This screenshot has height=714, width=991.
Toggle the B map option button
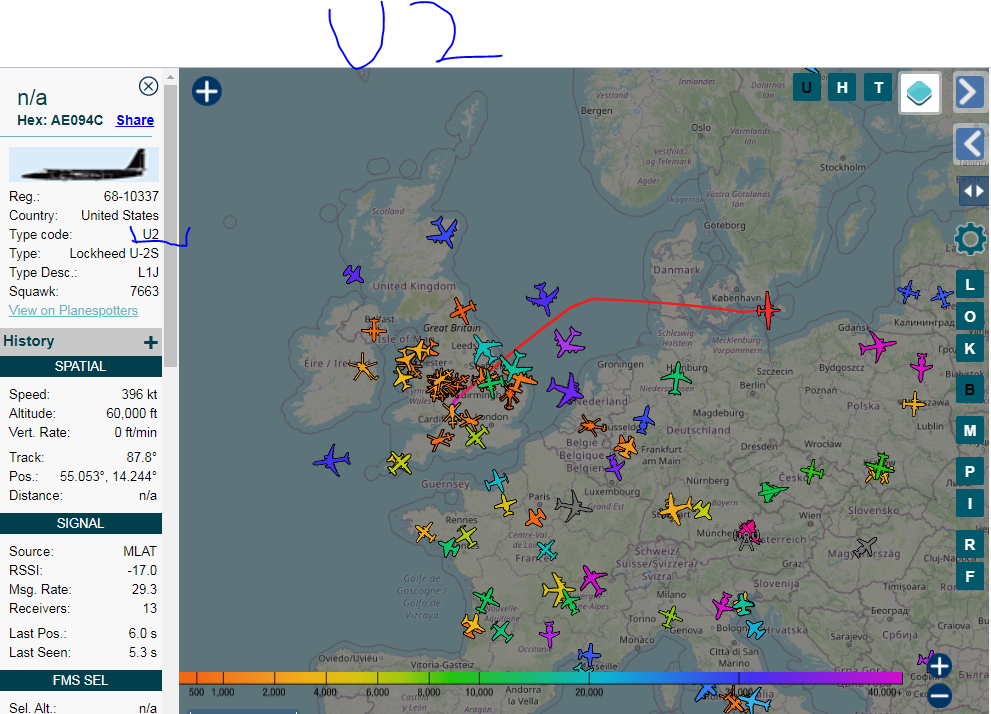970,389
